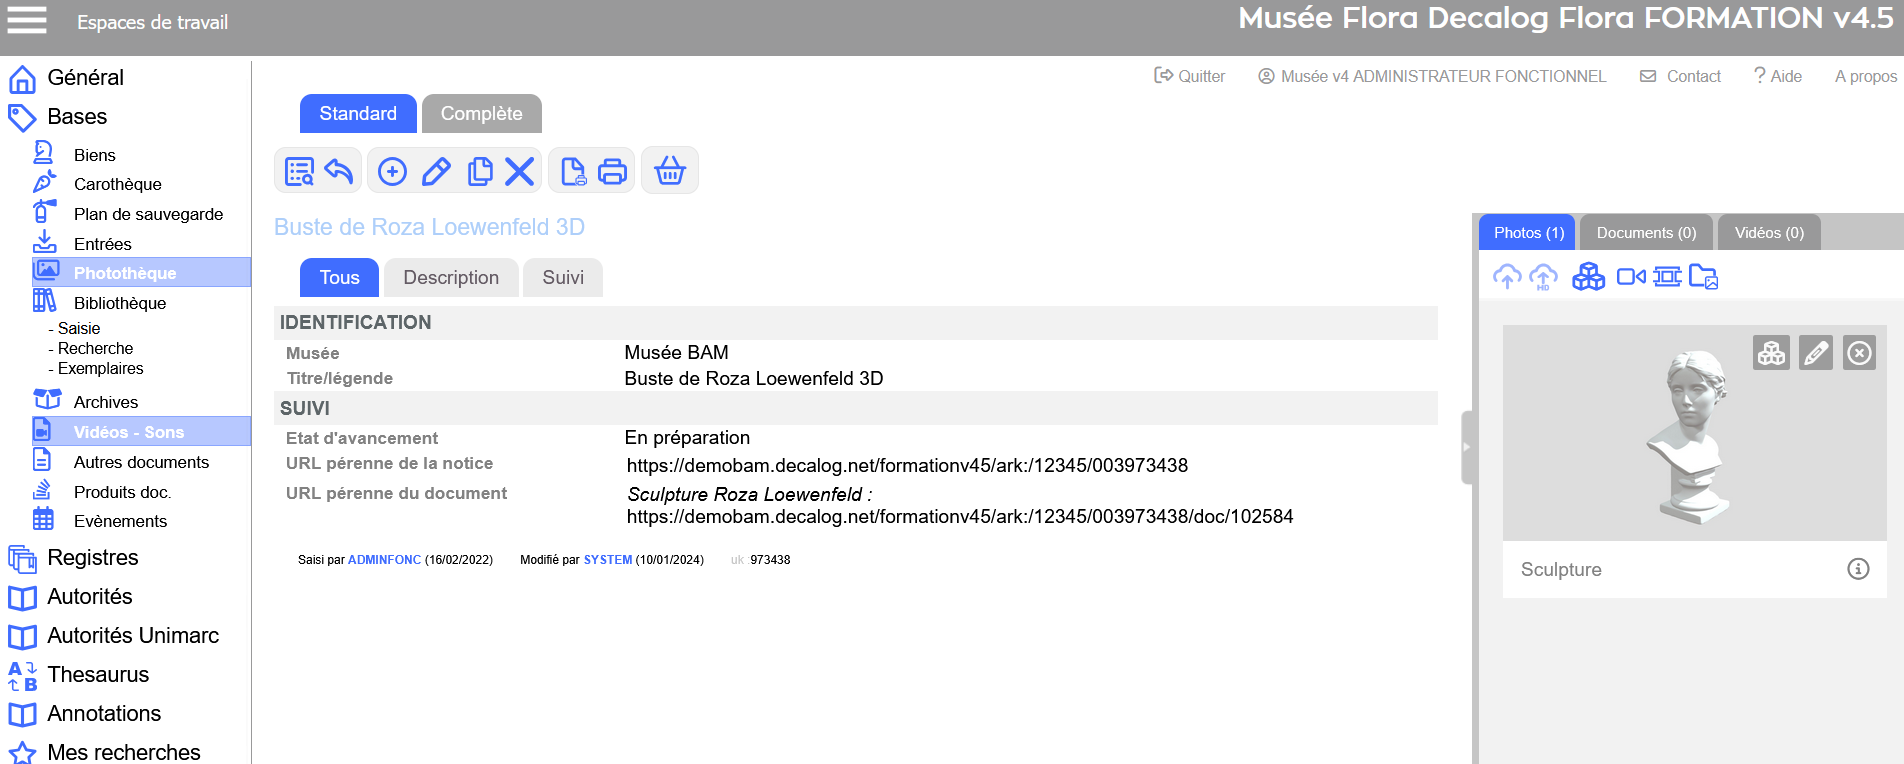Click the blue 3D cubes icon in the media toolbar
Viewport: 1904px width, 764px height.
click(1587, 277)
